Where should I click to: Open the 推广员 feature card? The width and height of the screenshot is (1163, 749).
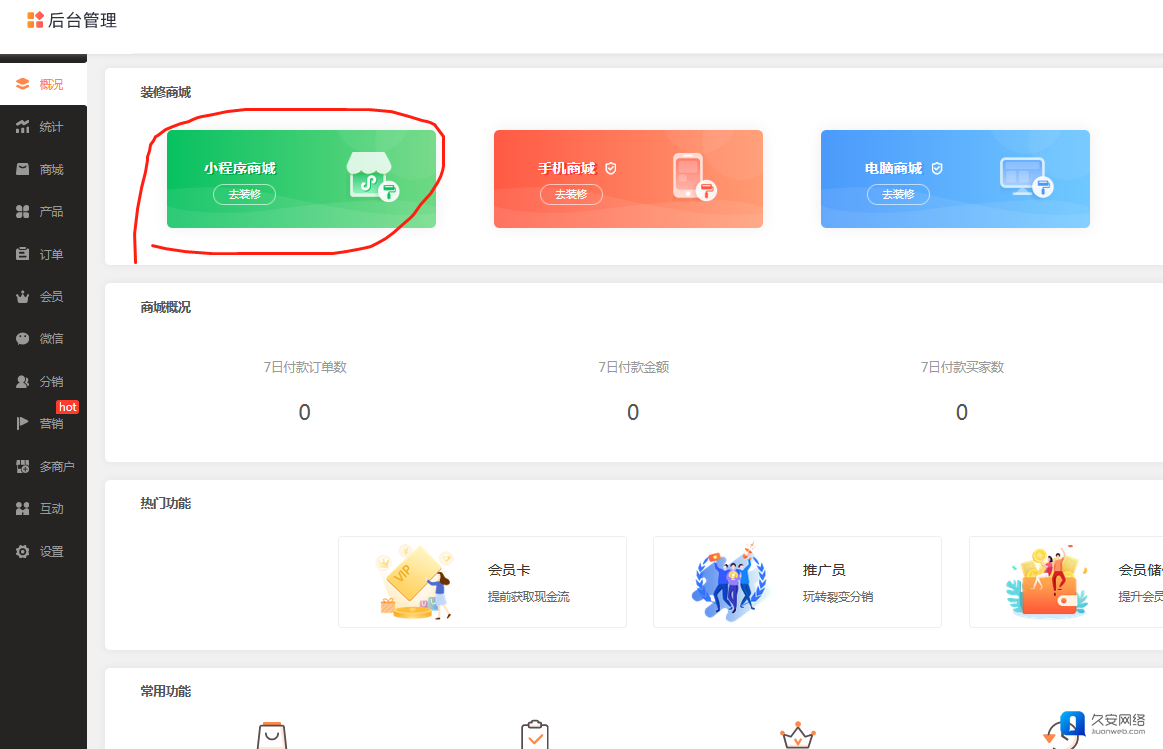797,582
